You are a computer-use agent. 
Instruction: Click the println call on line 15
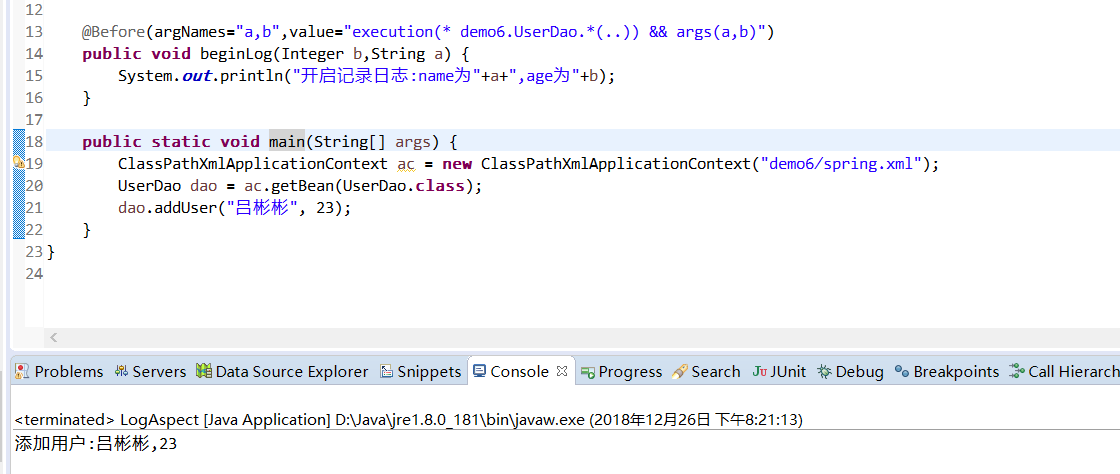click(251, 76)
